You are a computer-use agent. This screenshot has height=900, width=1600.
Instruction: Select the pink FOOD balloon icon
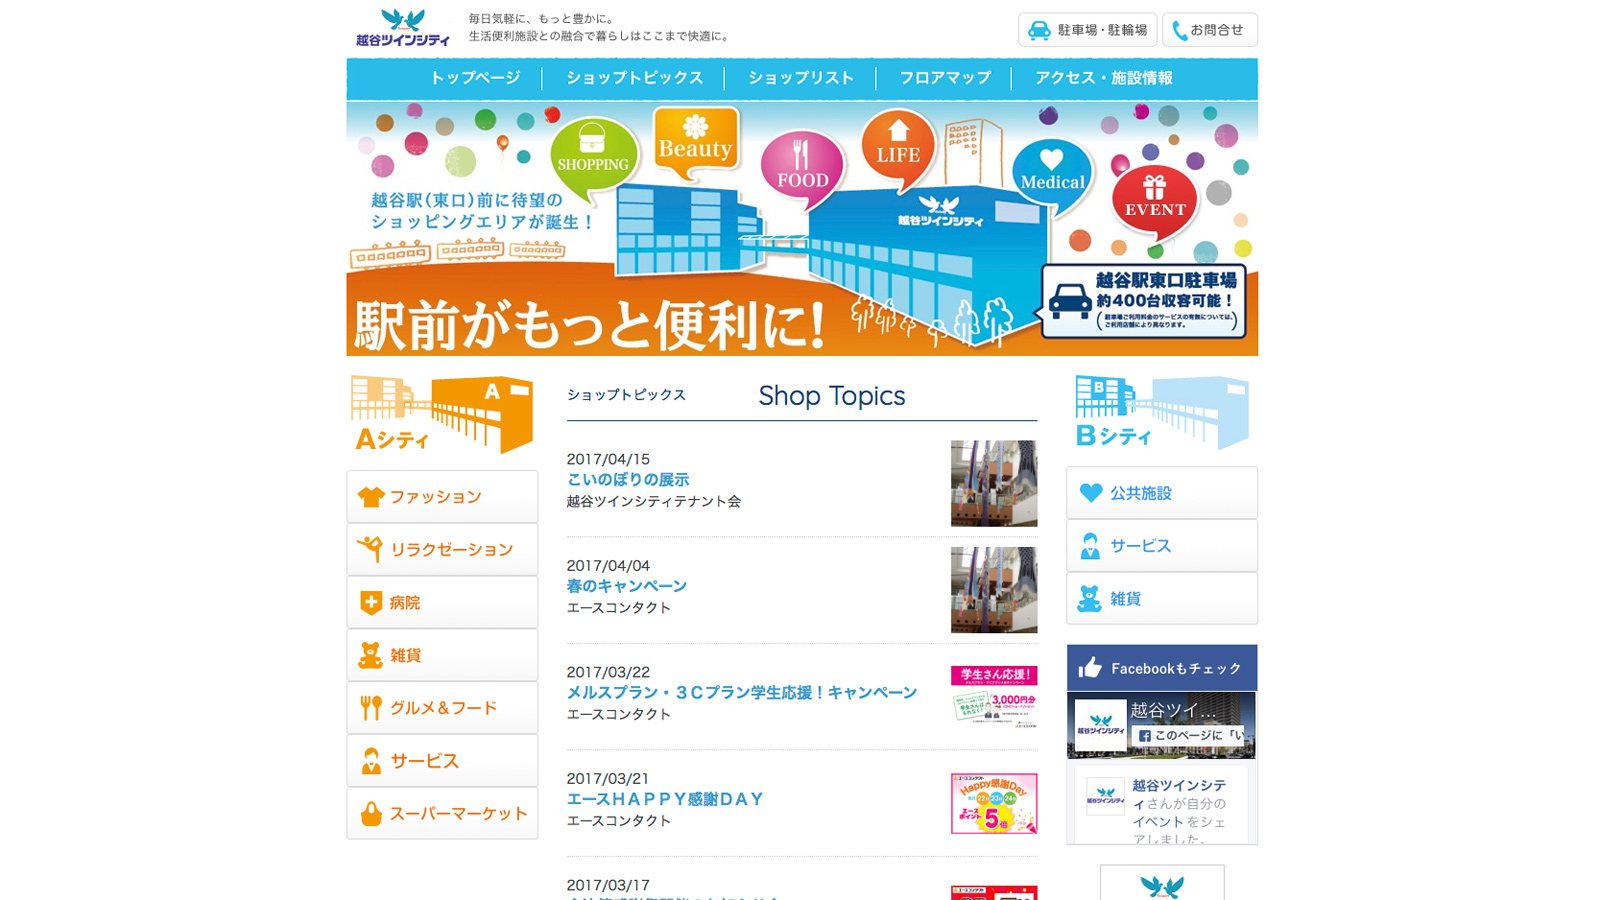[x=802, y=167]
